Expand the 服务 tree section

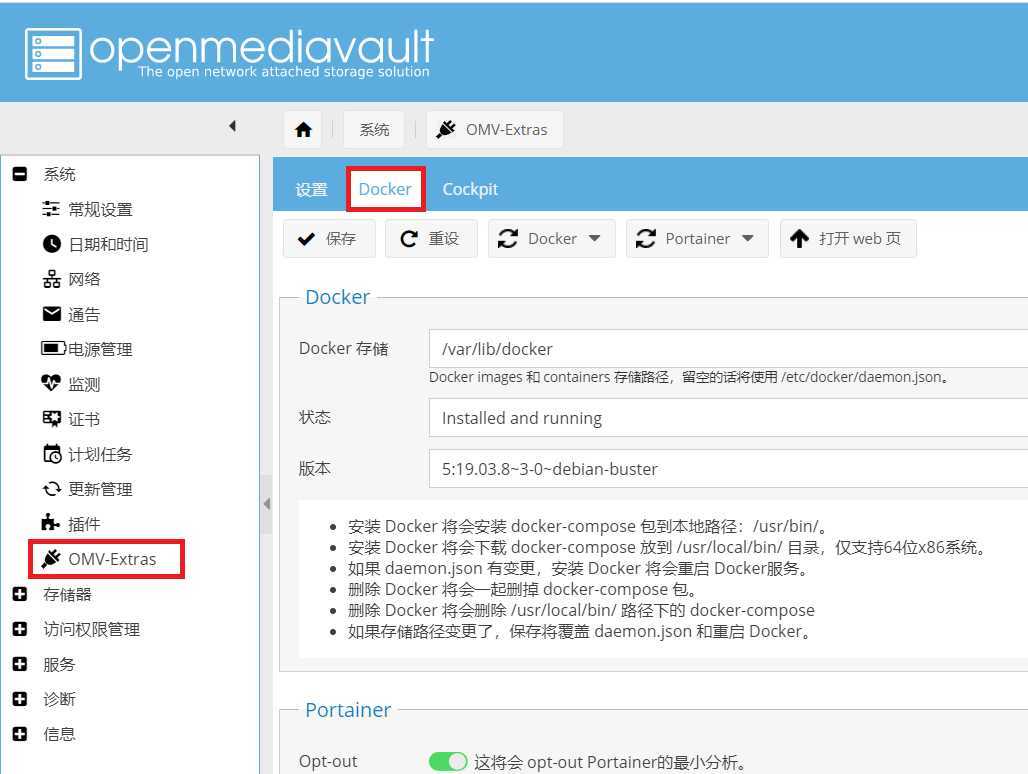[20, 664]
